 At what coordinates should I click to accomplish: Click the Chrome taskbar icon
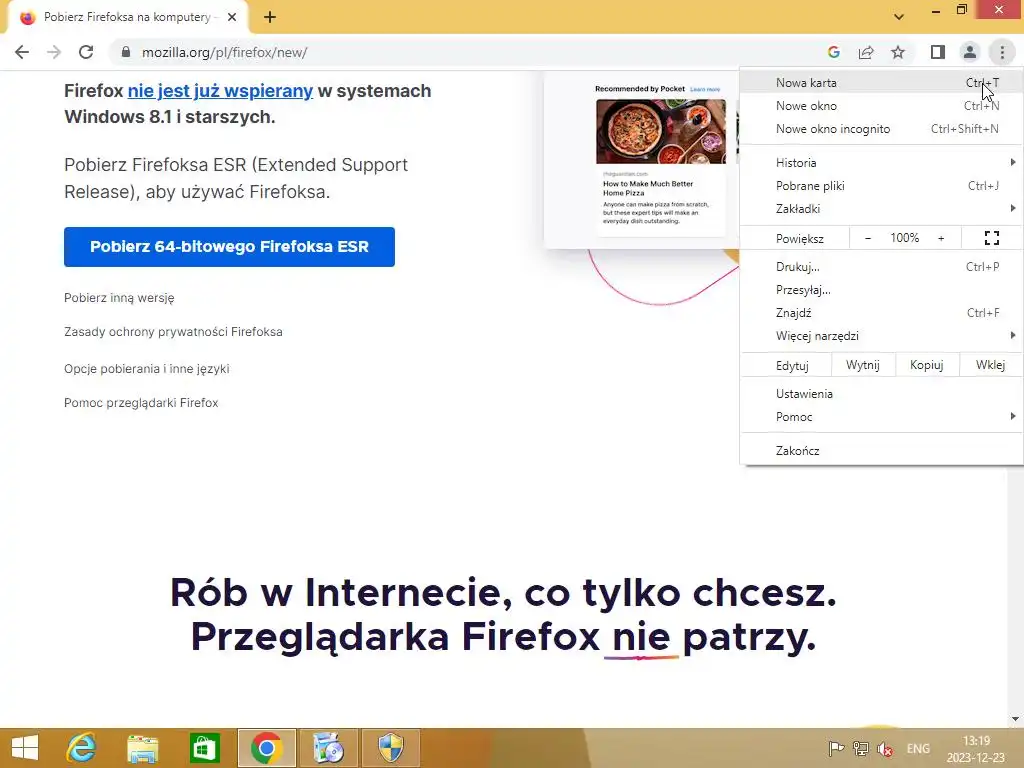[x=266, y=748]
